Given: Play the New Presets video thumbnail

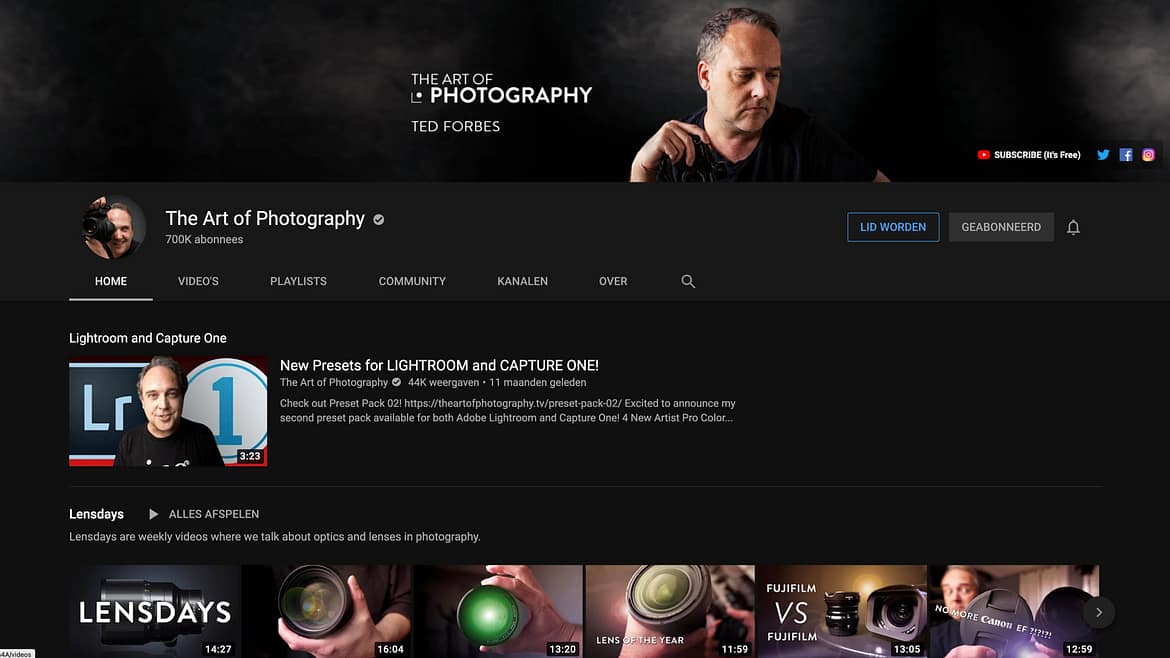Looking at the screenshot, I should (x=168, y=411).
